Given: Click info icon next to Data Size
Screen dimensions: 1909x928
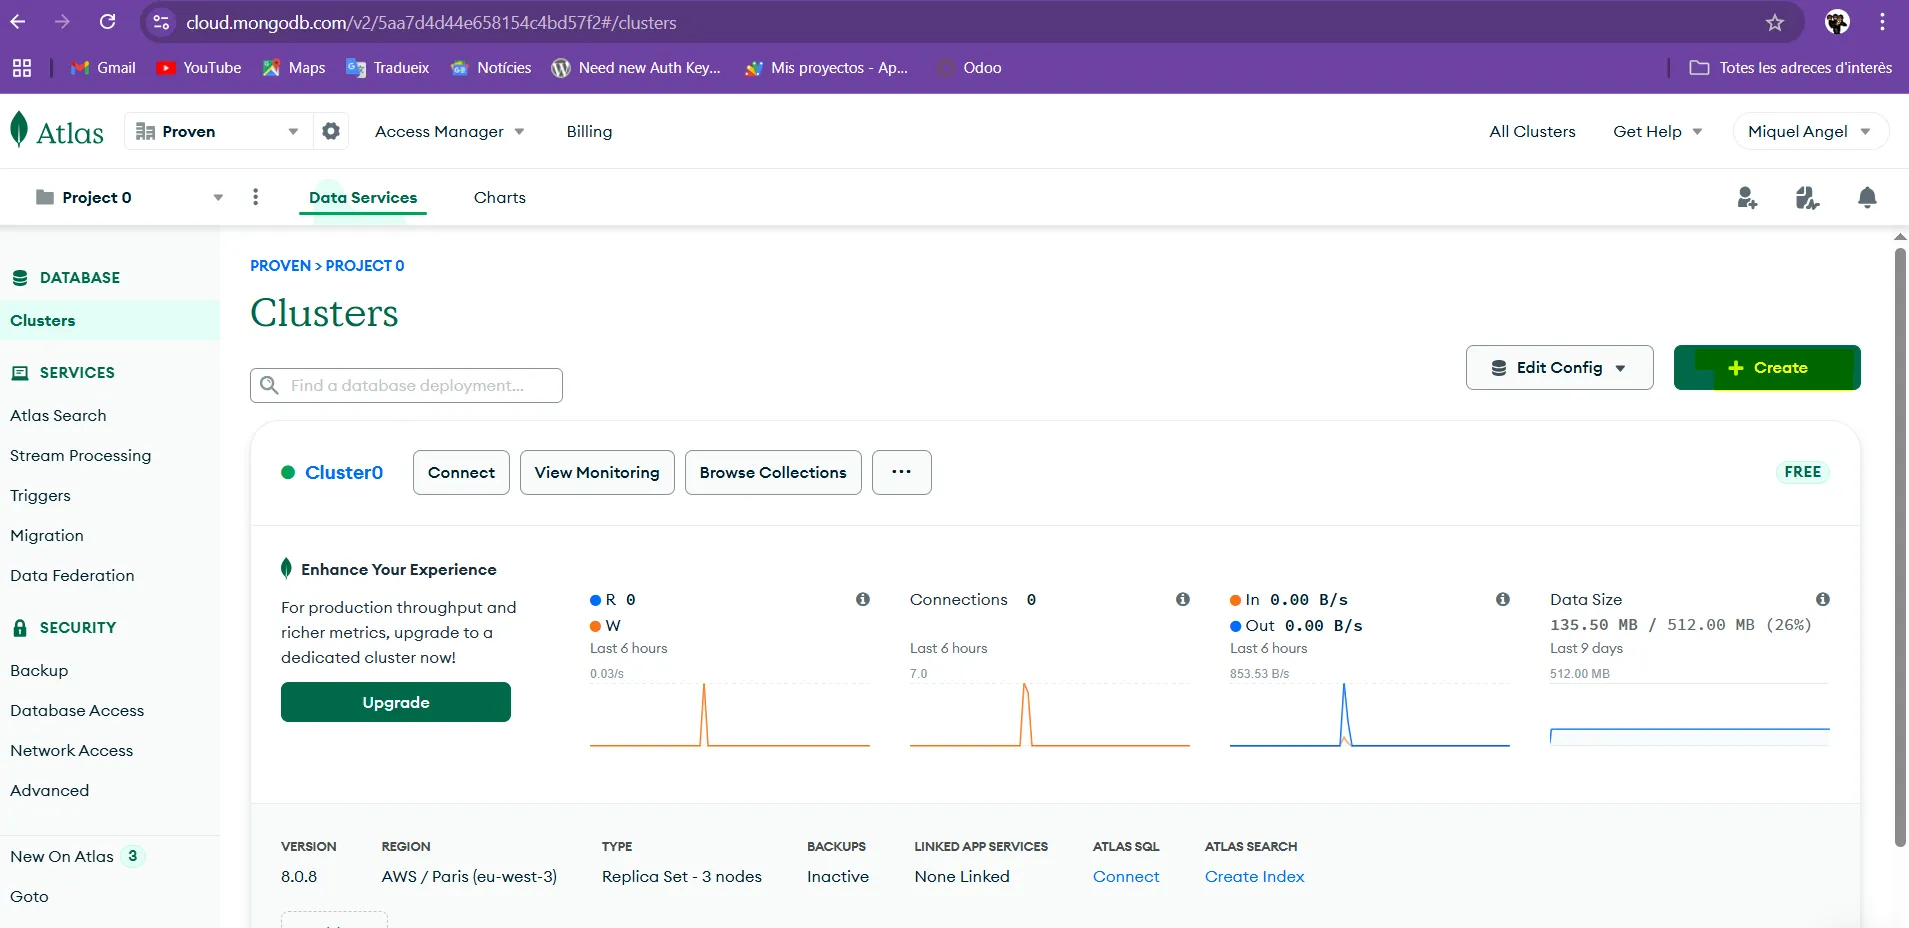Looking at the screenshot, I should 1822,599.
